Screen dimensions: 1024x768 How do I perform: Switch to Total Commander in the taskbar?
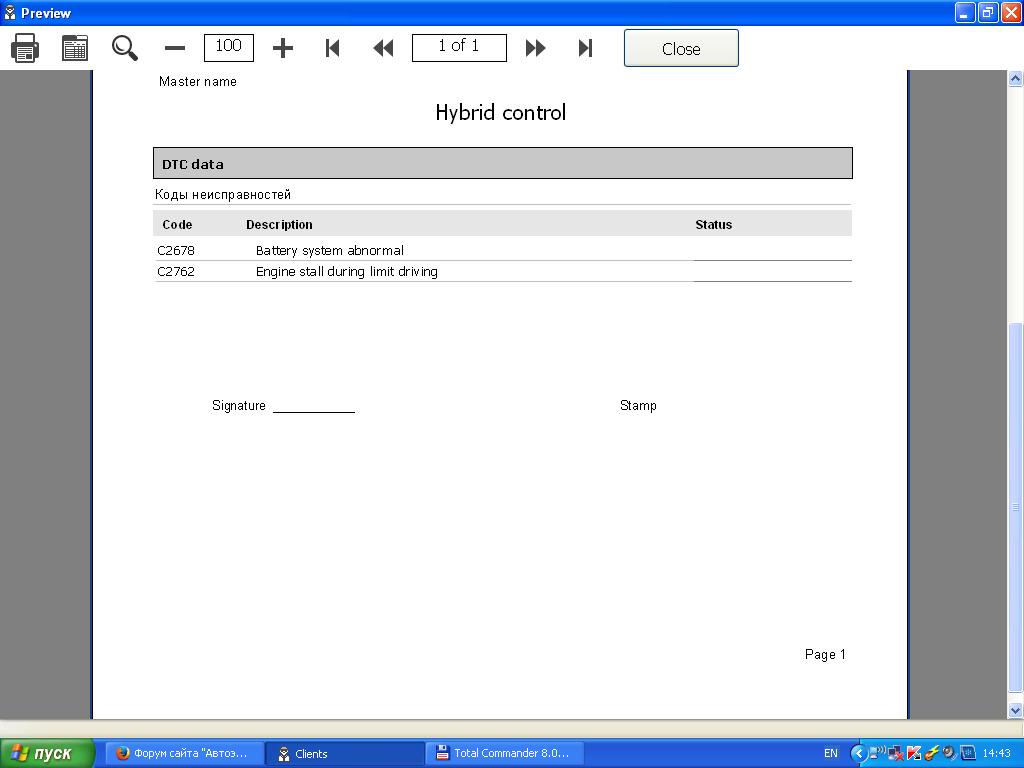click(x=505, y=753)
